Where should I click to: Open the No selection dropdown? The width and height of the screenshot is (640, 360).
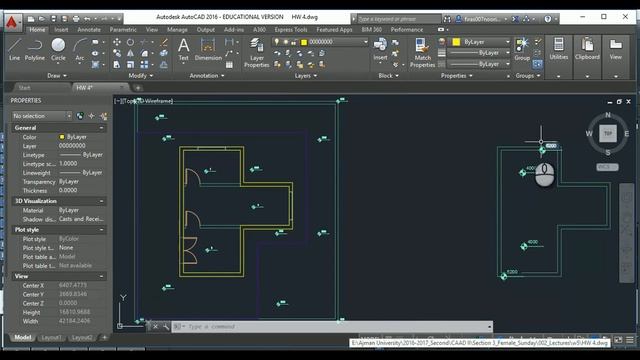pos(42,116)
